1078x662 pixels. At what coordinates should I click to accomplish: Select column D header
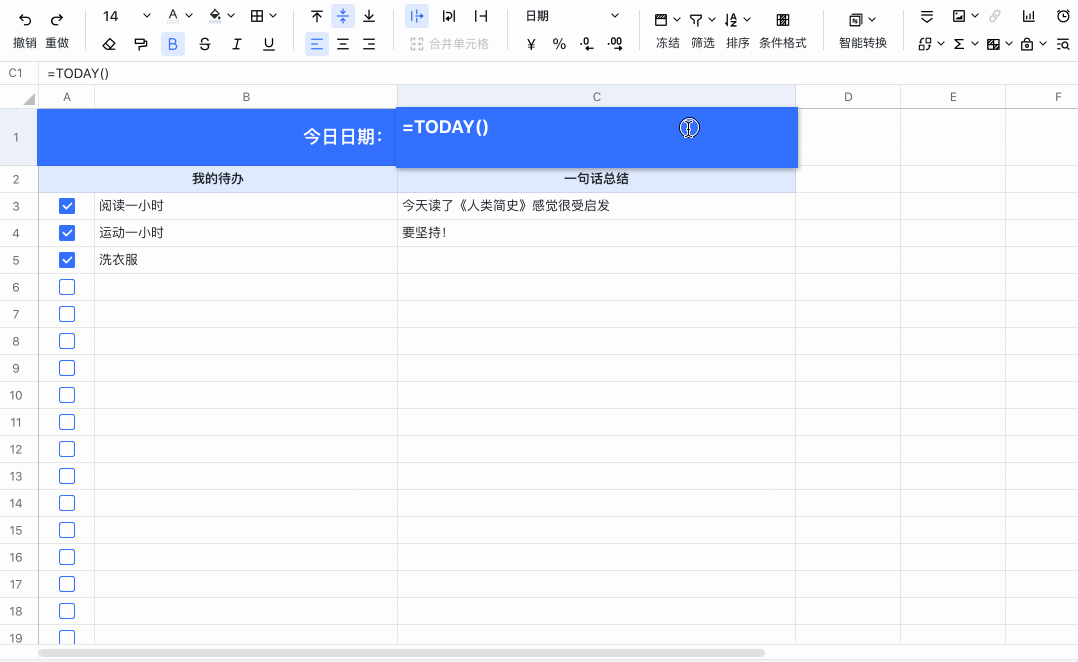pyautogui.click(x=848, y=97)
